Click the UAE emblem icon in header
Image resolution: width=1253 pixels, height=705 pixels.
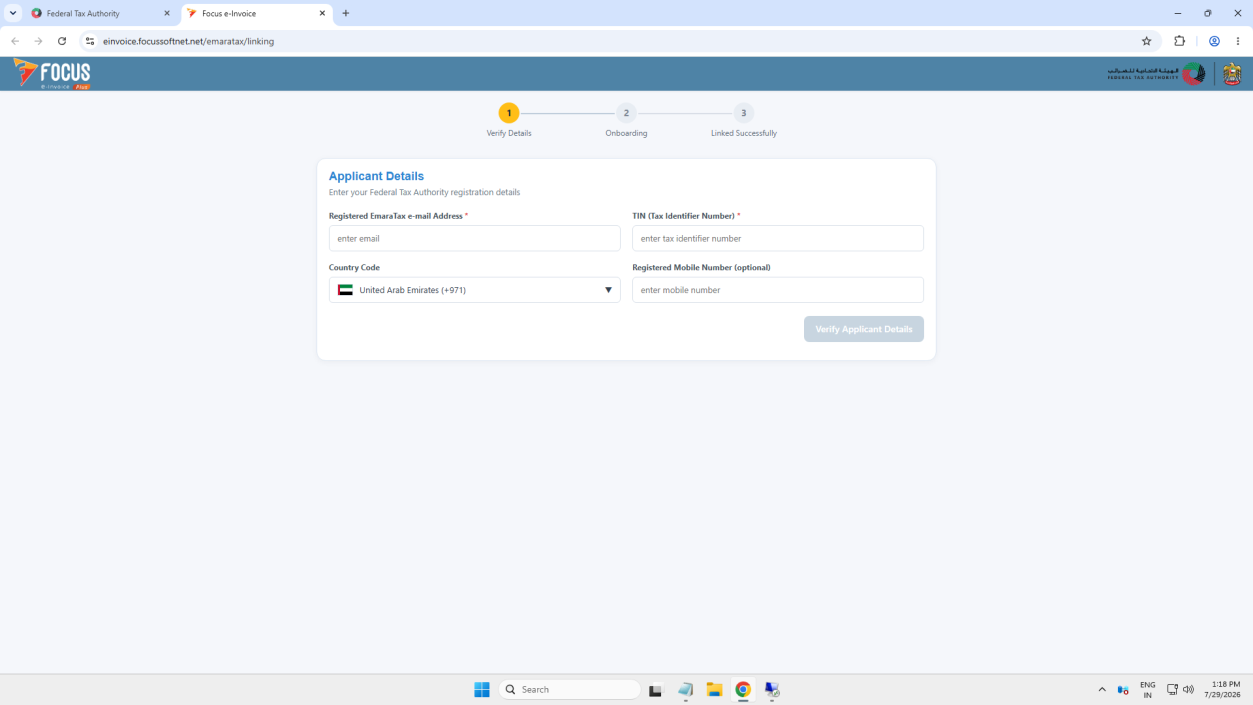1232,74
